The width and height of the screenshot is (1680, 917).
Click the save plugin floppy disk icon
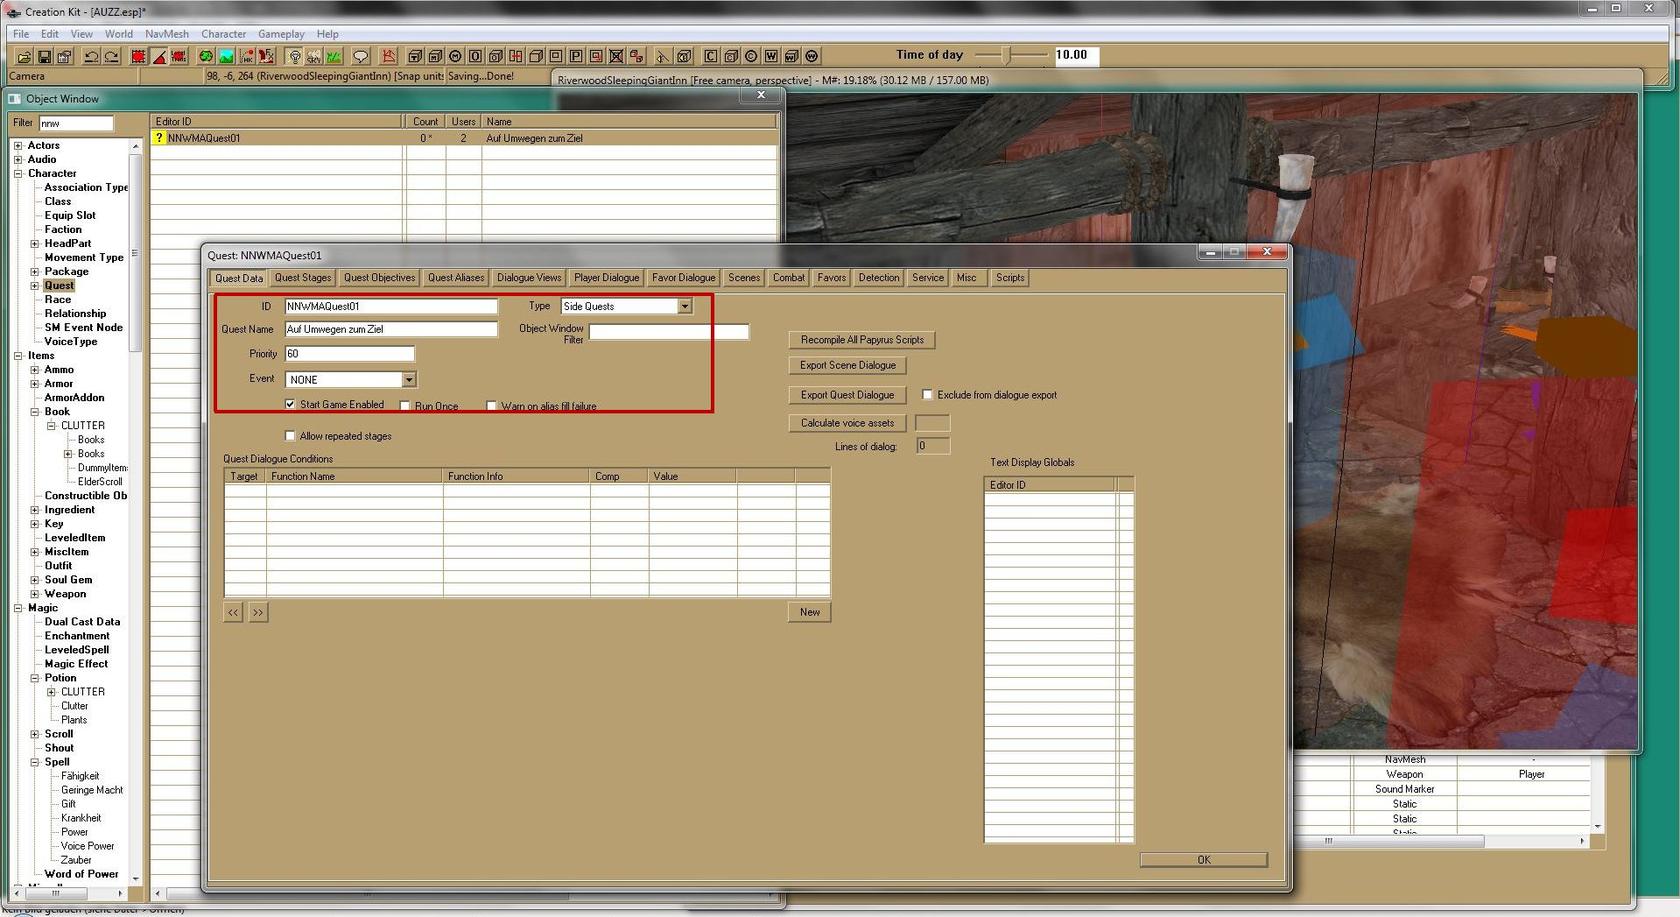[x=44, y=56]
